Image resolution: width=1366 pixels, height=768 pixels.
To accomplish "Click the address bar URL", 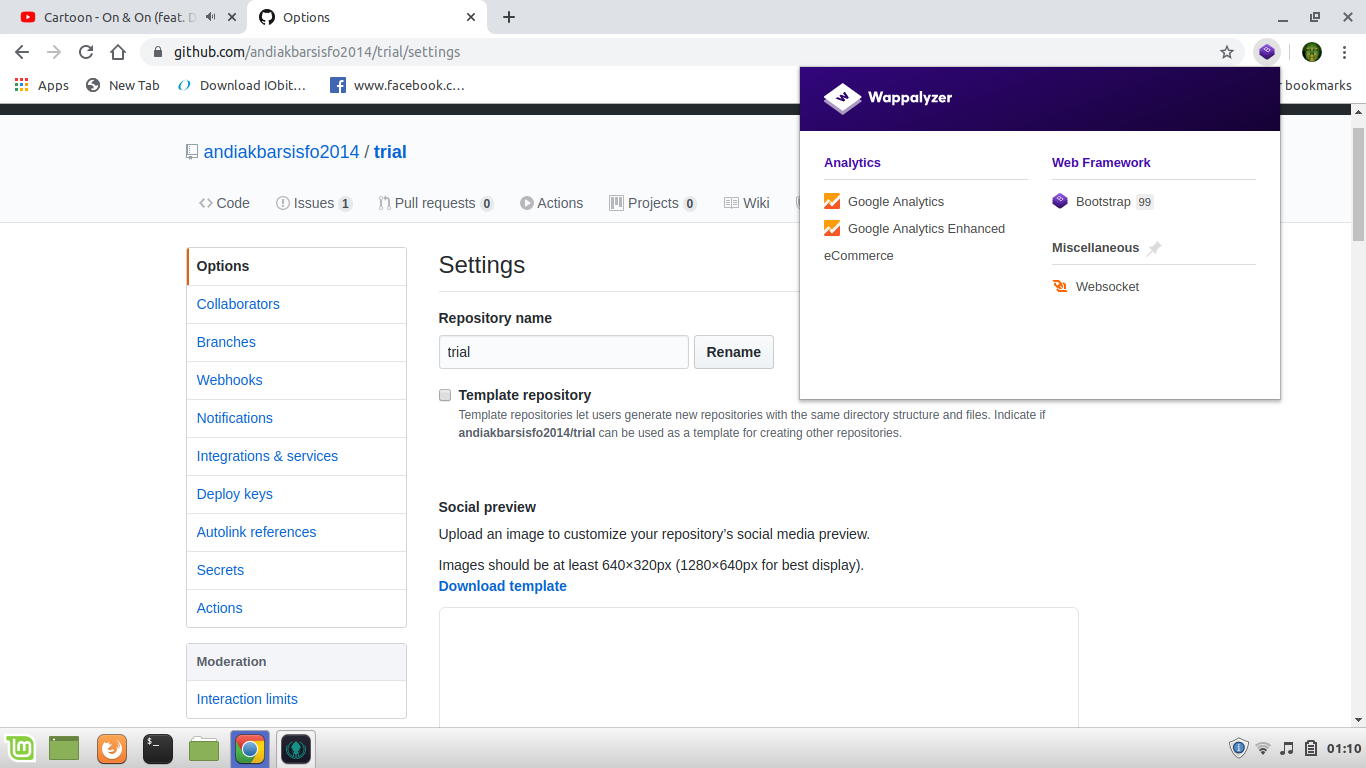I will coord(317,52).
